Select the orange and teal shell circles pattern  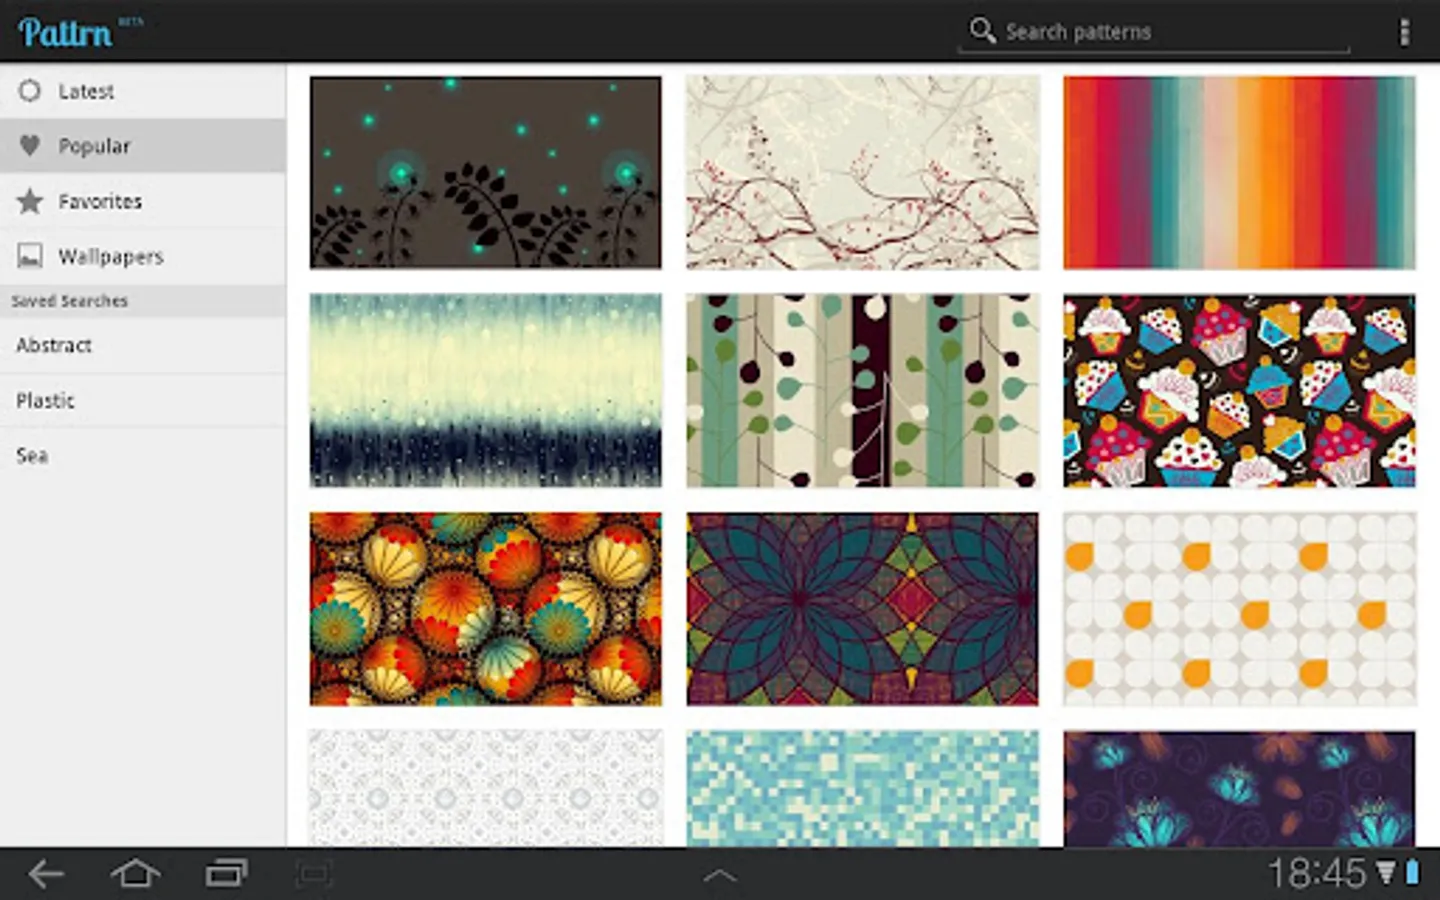(485, 609)
